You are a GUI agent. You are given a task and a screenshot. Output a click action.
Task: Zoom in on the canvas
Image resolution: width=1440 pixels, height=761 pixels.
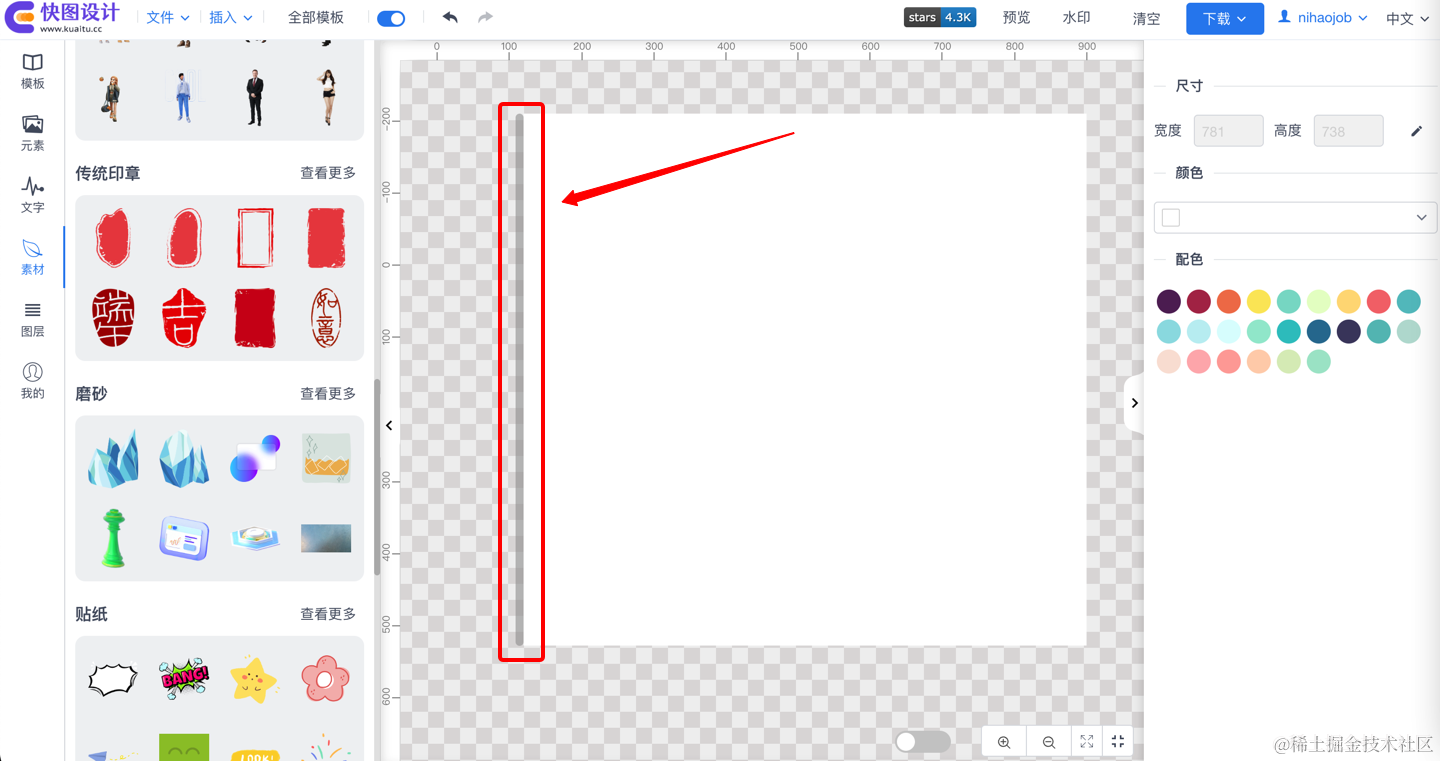pyautogui.click(x=1004, y=742)
